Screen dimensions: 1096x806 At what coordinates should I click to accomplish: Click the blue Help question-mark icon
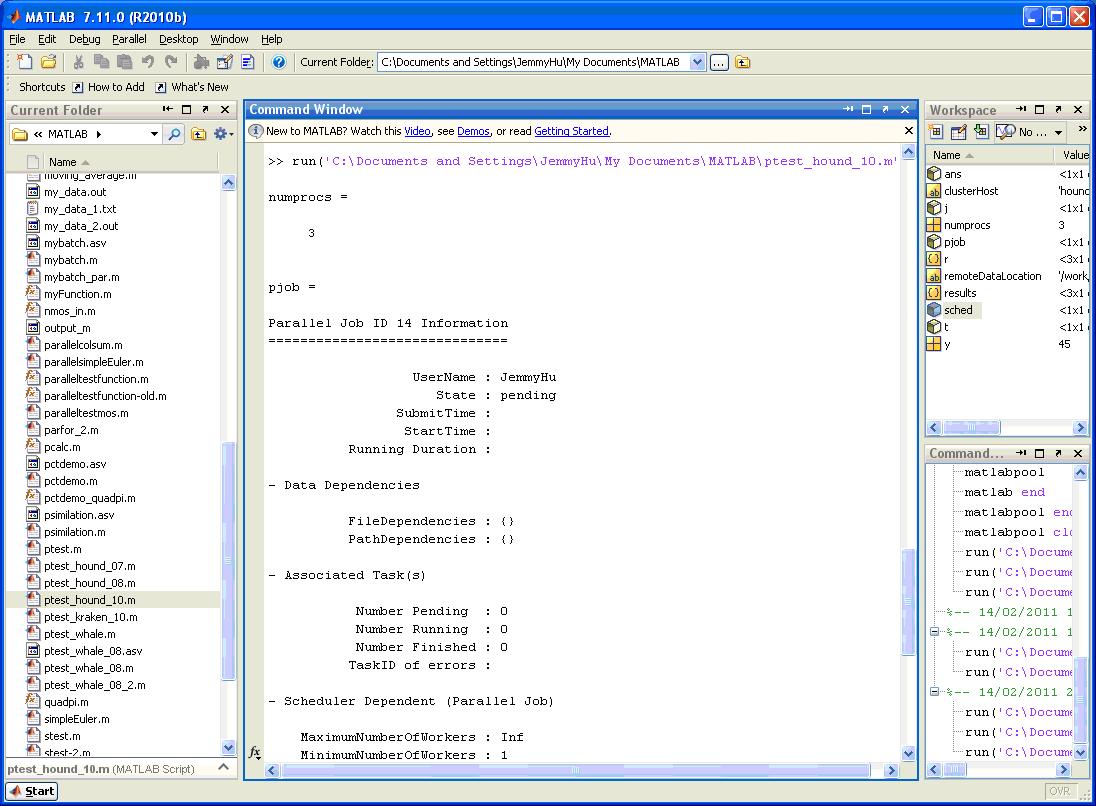pyautogui.click(x=279, y=62)
